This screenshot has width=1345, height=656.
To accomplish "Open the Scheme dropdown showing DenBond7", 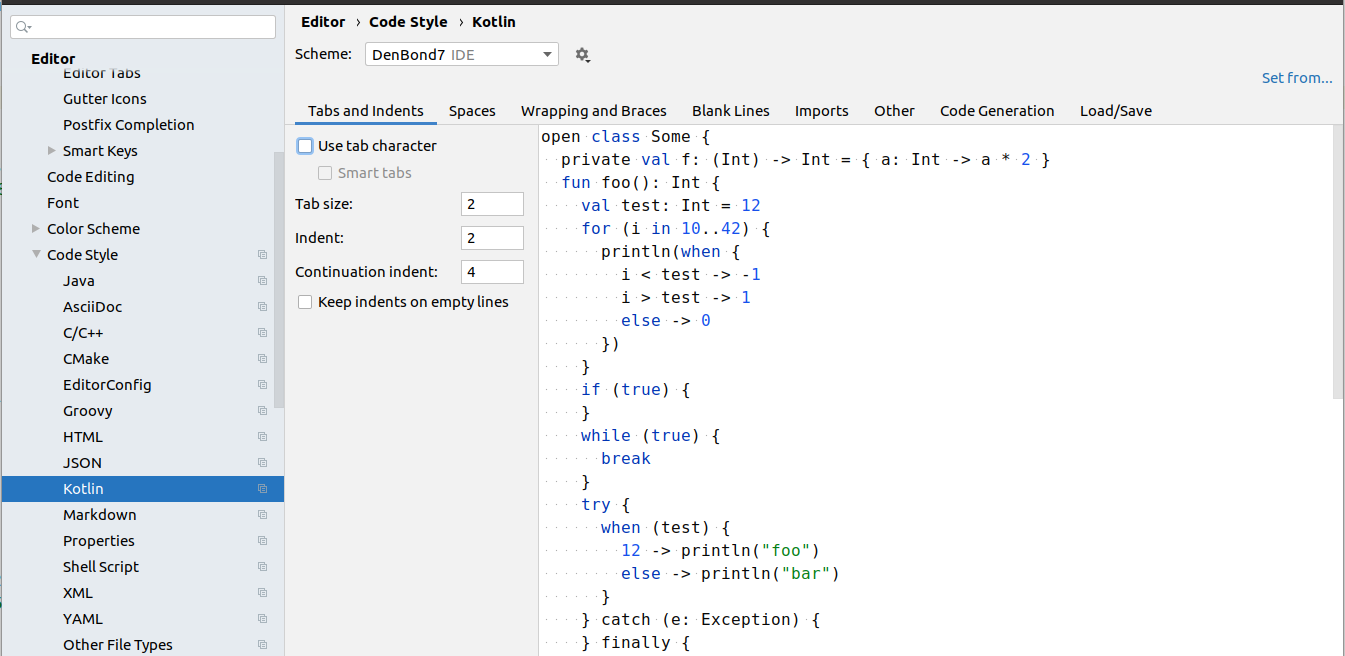I will click(462, 55).
